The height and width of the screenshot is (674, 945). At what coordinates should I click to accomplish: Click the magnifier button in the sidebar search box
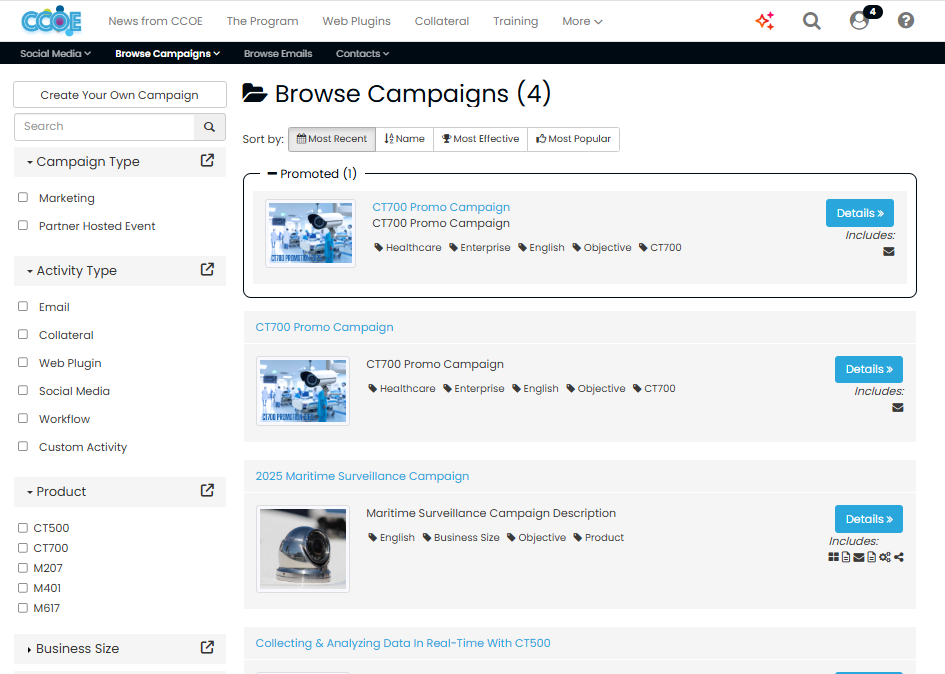pyautogui.click(x=209, y=126)
